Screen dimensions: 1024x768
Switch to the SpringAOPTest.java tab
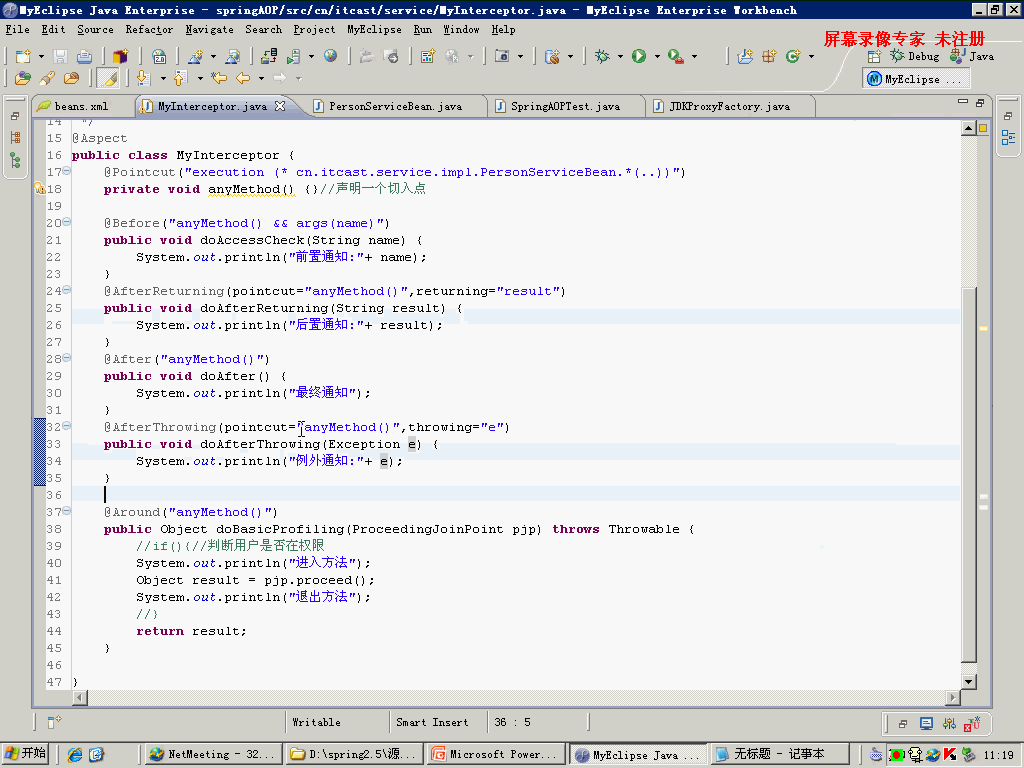[566, 106]
